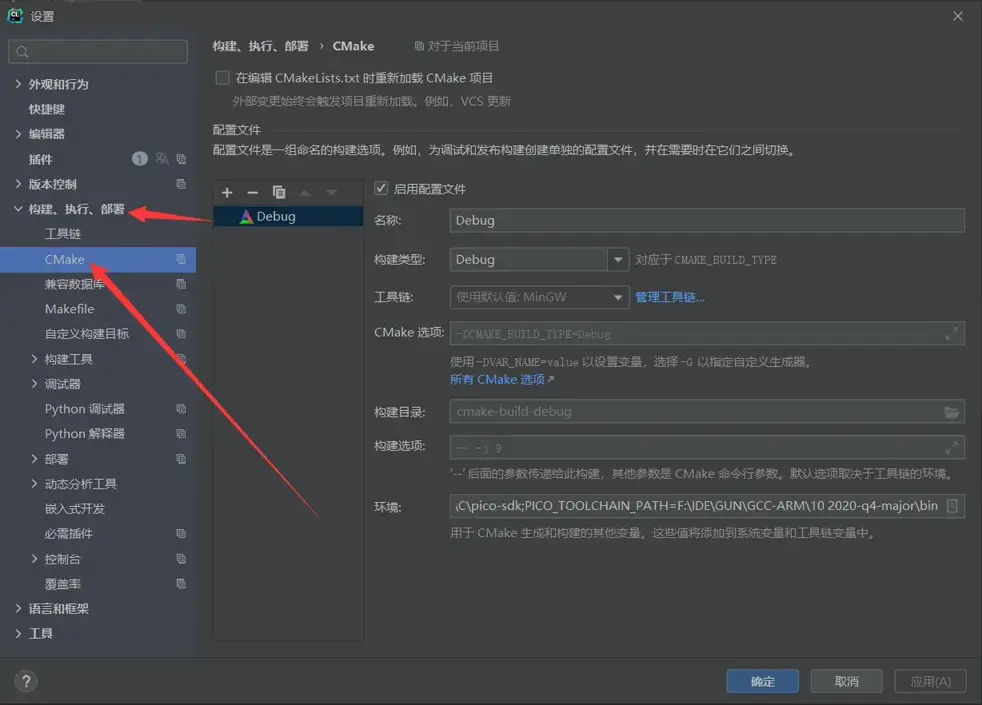Click the help question mark icon
This screenshot has width=982, height=705.
coord(25,682)
